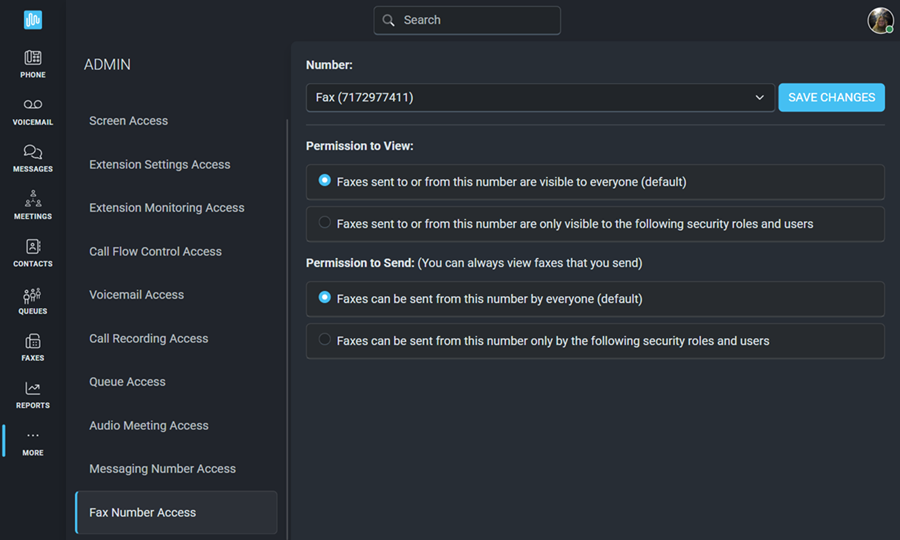
Task: Expand the Fax (7172977411) number dropdown
Action: tap(540, 98)
